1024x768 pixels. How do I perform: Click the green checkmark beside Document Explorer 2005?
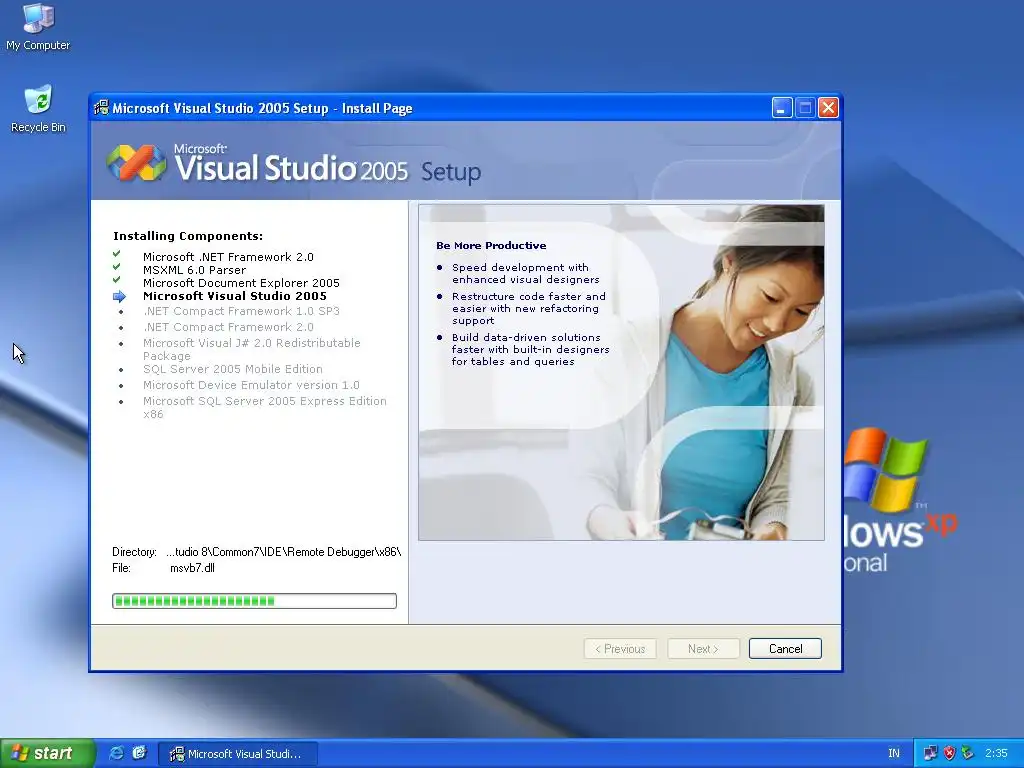(116, 280)
